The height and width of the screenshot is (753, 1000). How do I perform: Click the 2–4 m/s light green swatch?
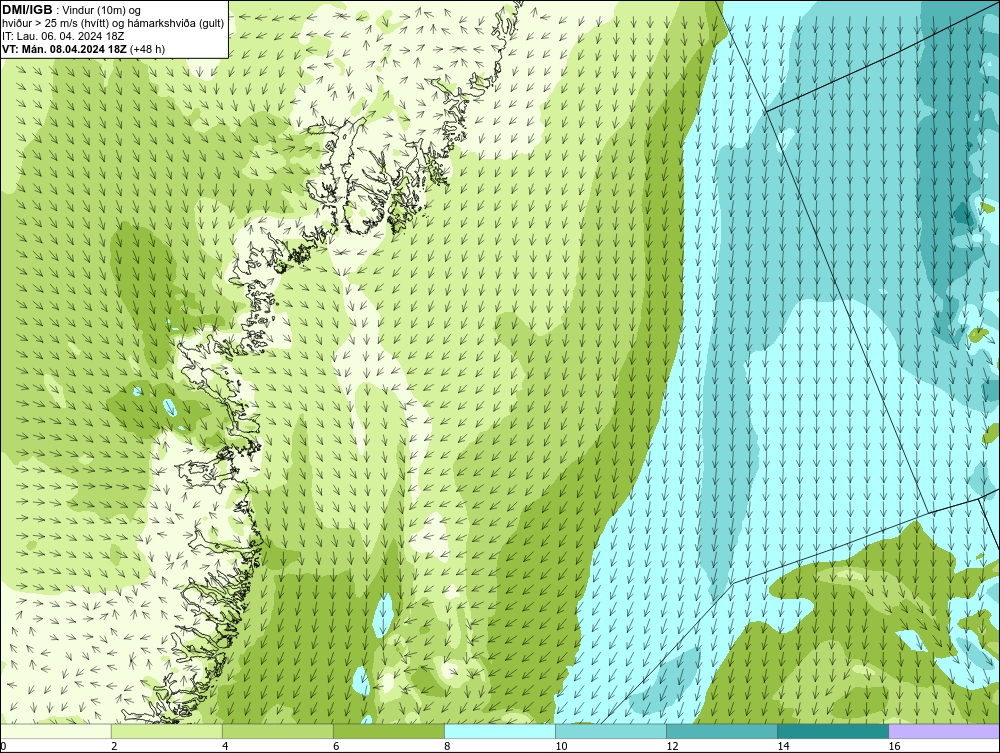(x=167, y=731)
